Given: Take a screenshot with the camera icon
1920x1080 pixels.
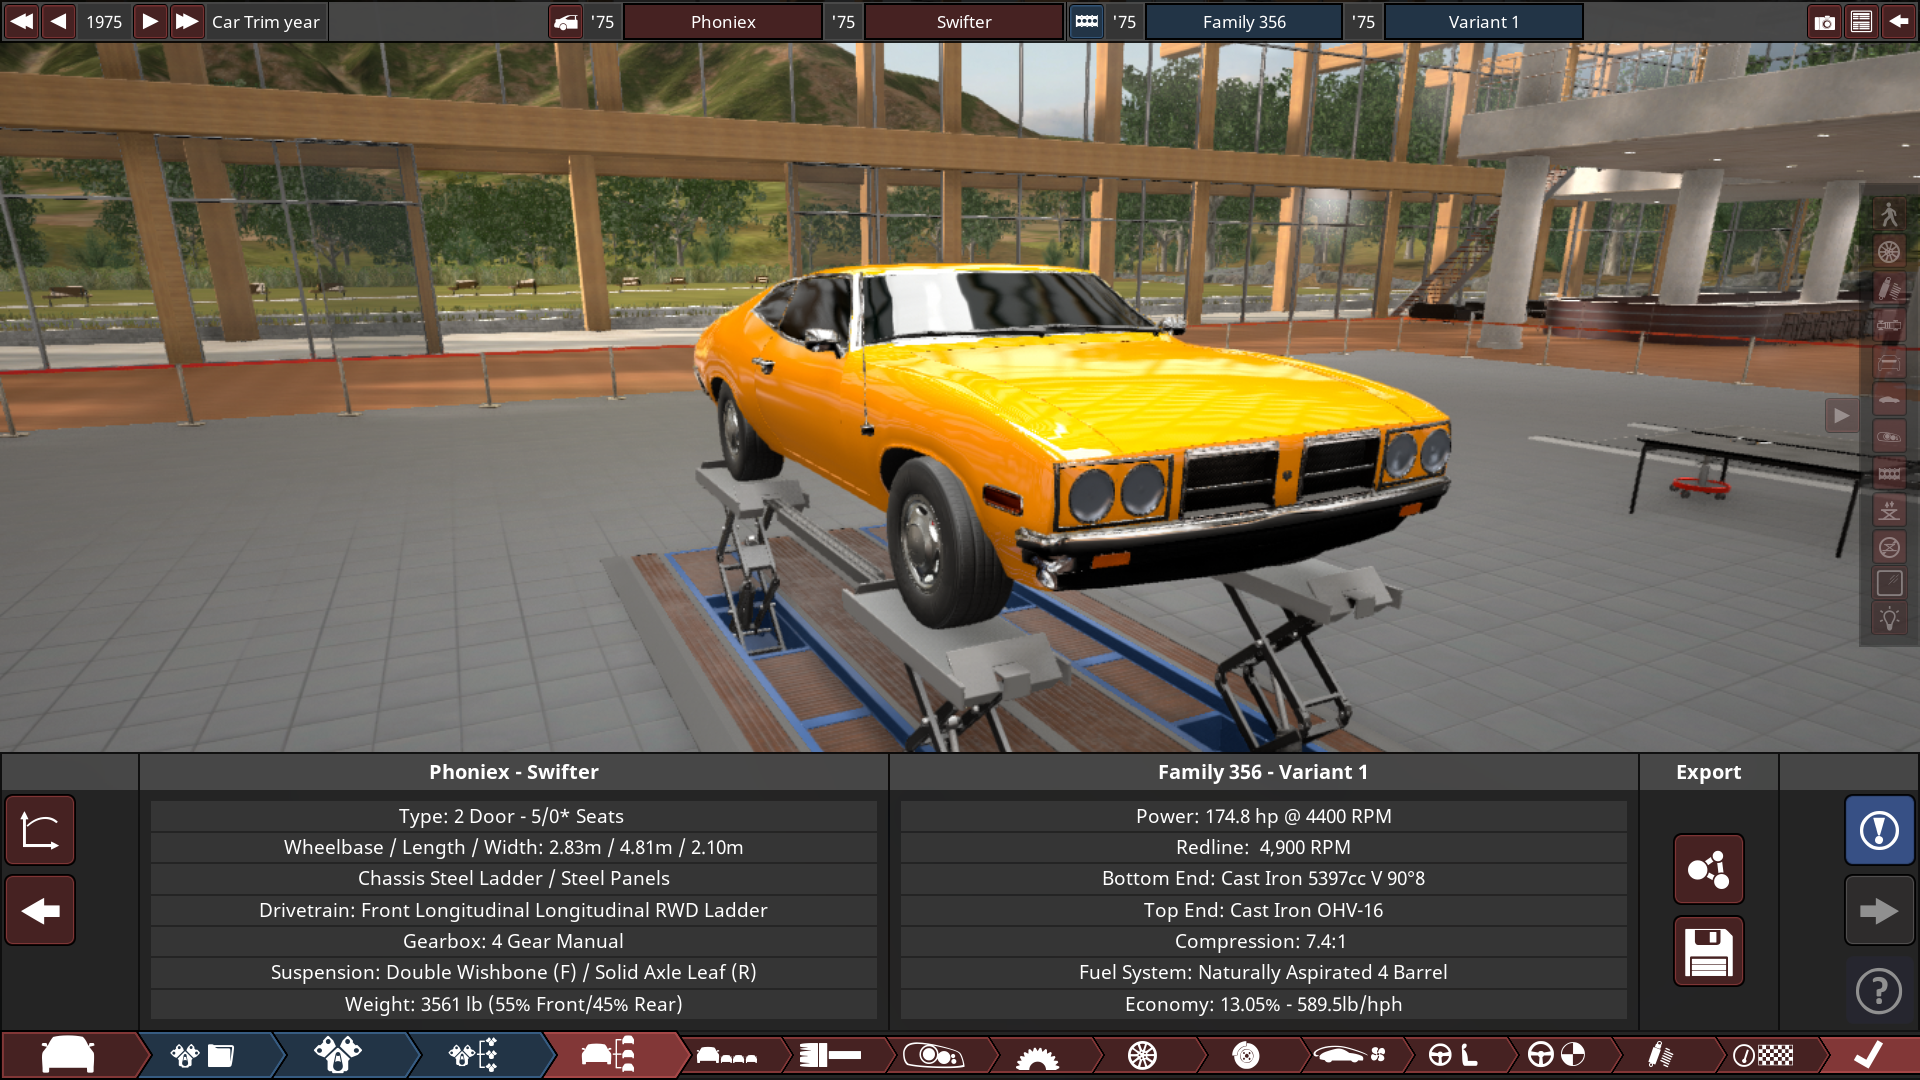Looking at the screenshot, I should 1824,22.
